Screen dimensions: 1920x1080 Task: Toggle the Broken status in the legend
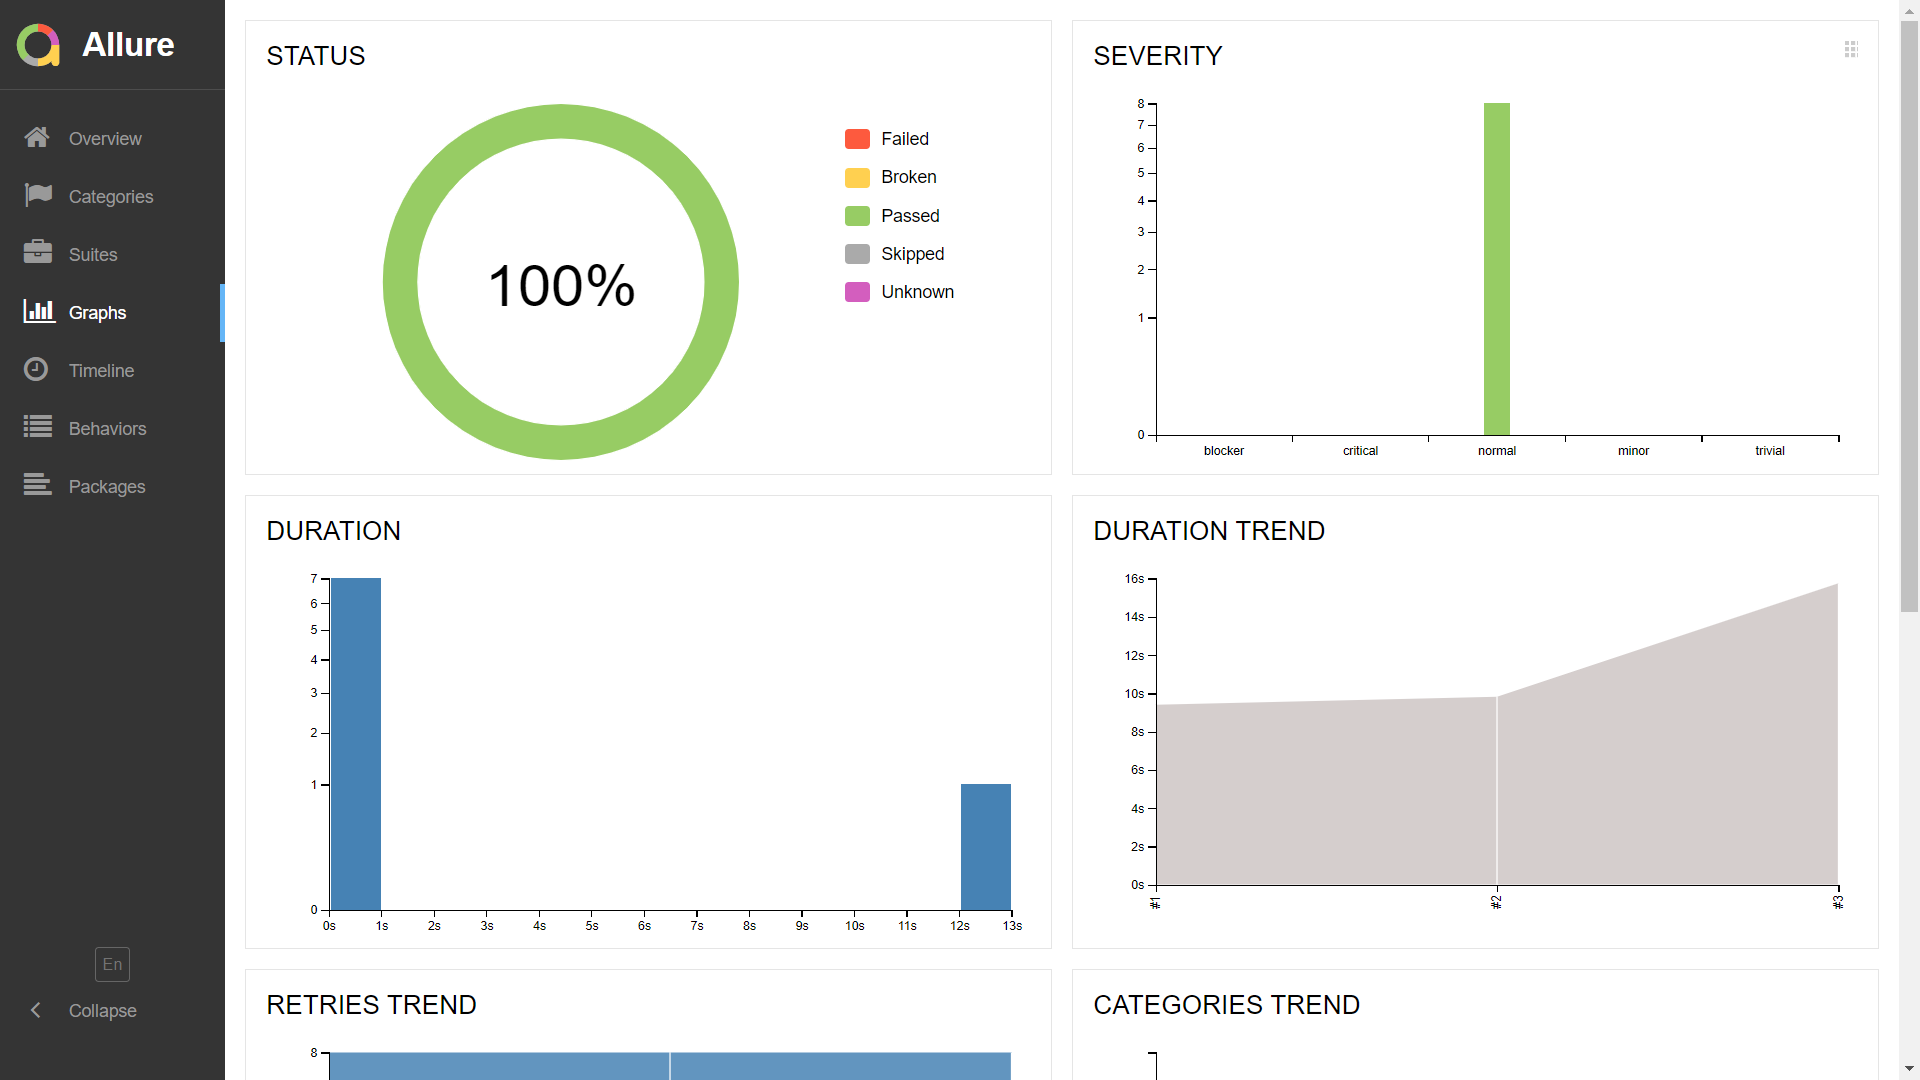908,177
